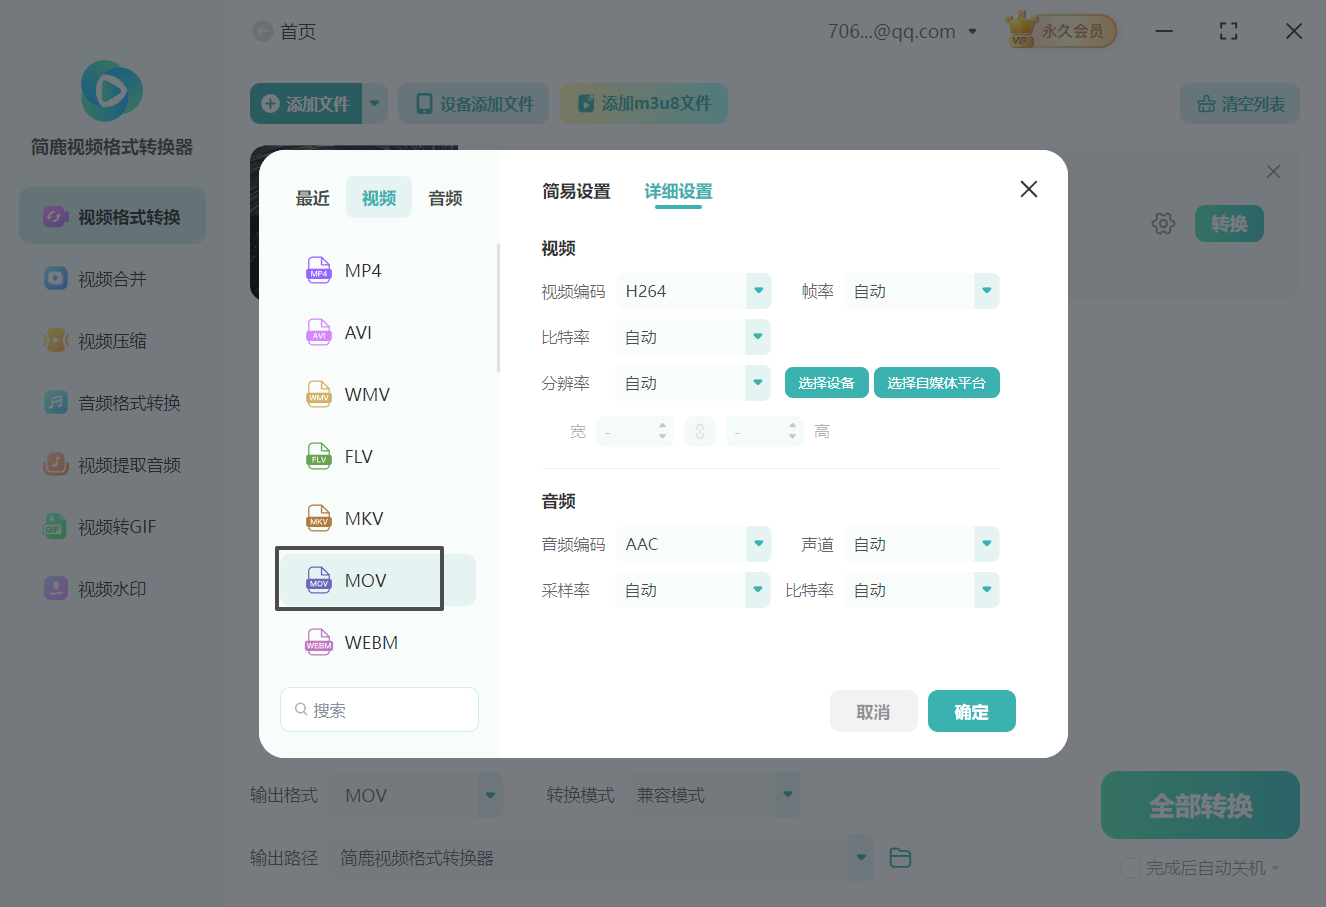Expand the 帧率 dropdown set to 自动
The width and height of the screenshot is (1326, 907).
click(x=921, y=290)
